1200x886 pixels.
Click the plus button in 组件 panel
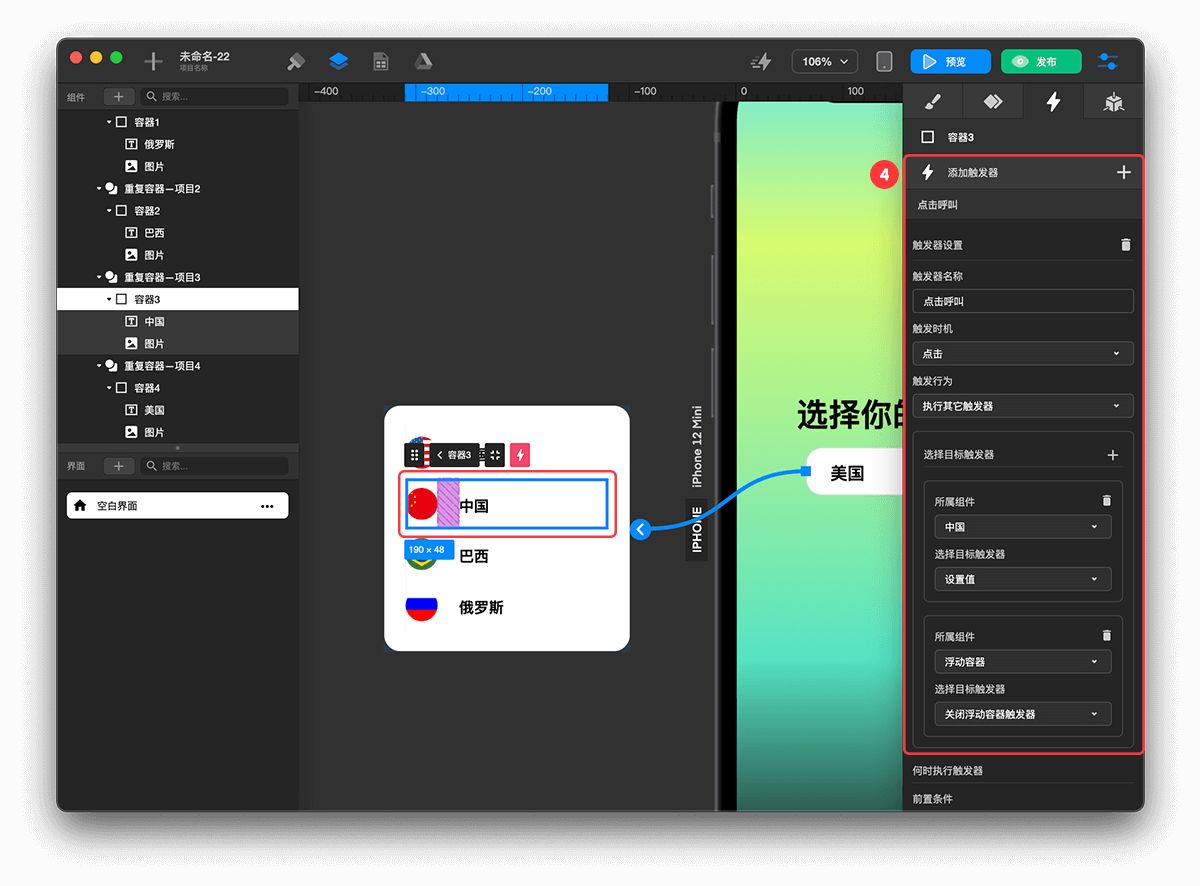pyautogui.click(x=119, y=97)
